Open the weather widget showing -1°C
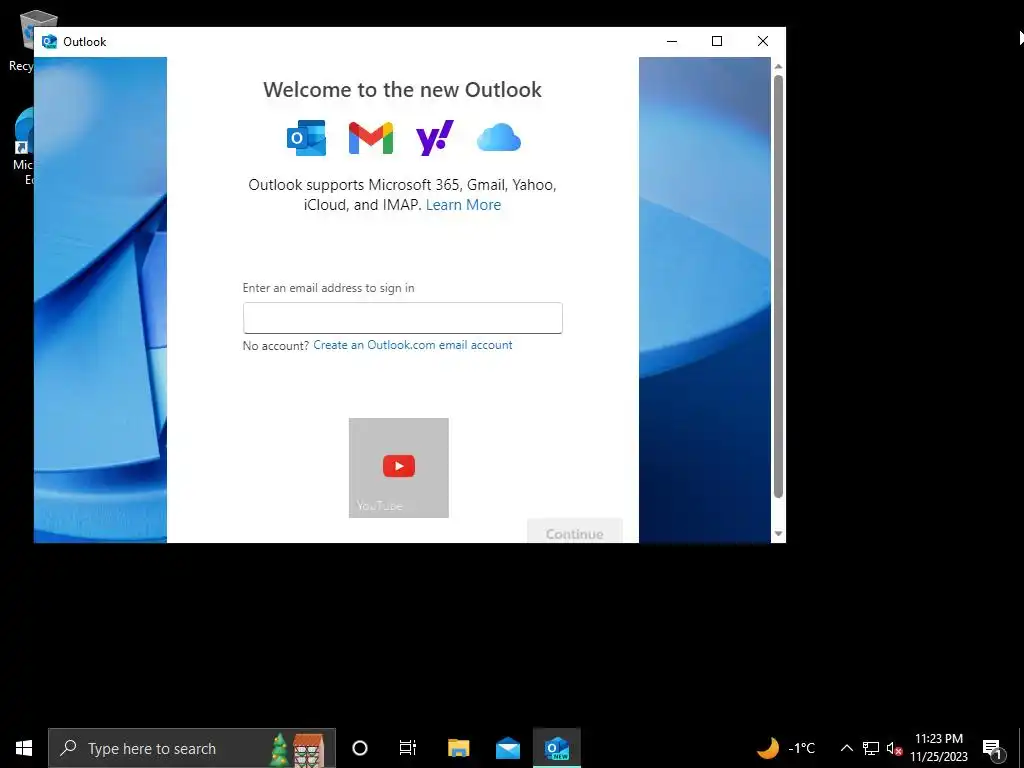The height and width of the screenshot is (768, 1024). (786, 748)
